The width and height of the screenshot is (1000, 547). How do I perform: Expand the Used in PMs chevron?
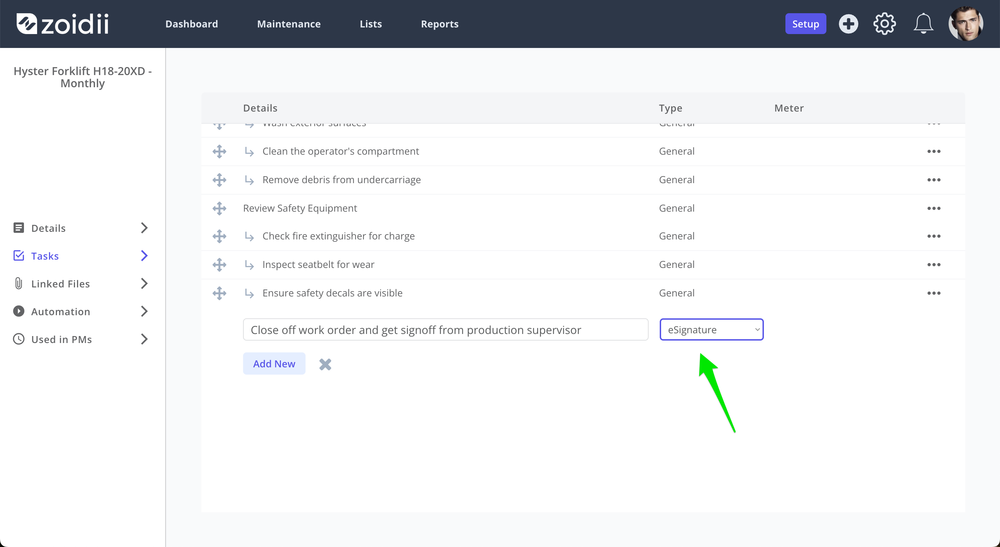pos(144,339)
